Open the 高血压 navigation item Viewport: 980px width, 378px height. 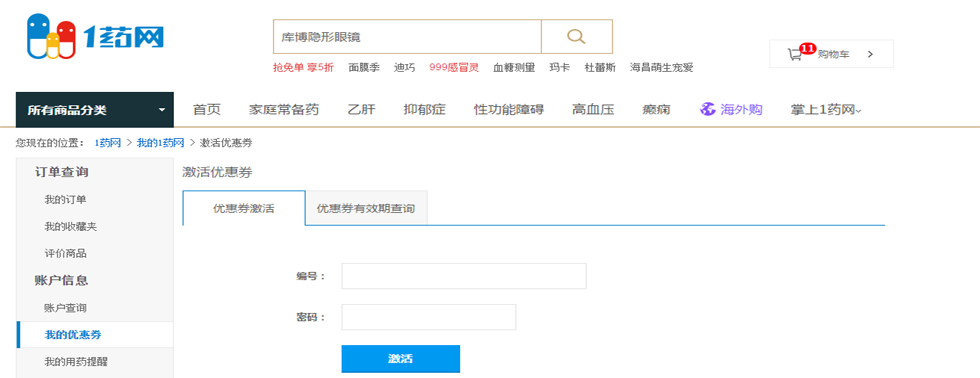click(x=593, y=110)
